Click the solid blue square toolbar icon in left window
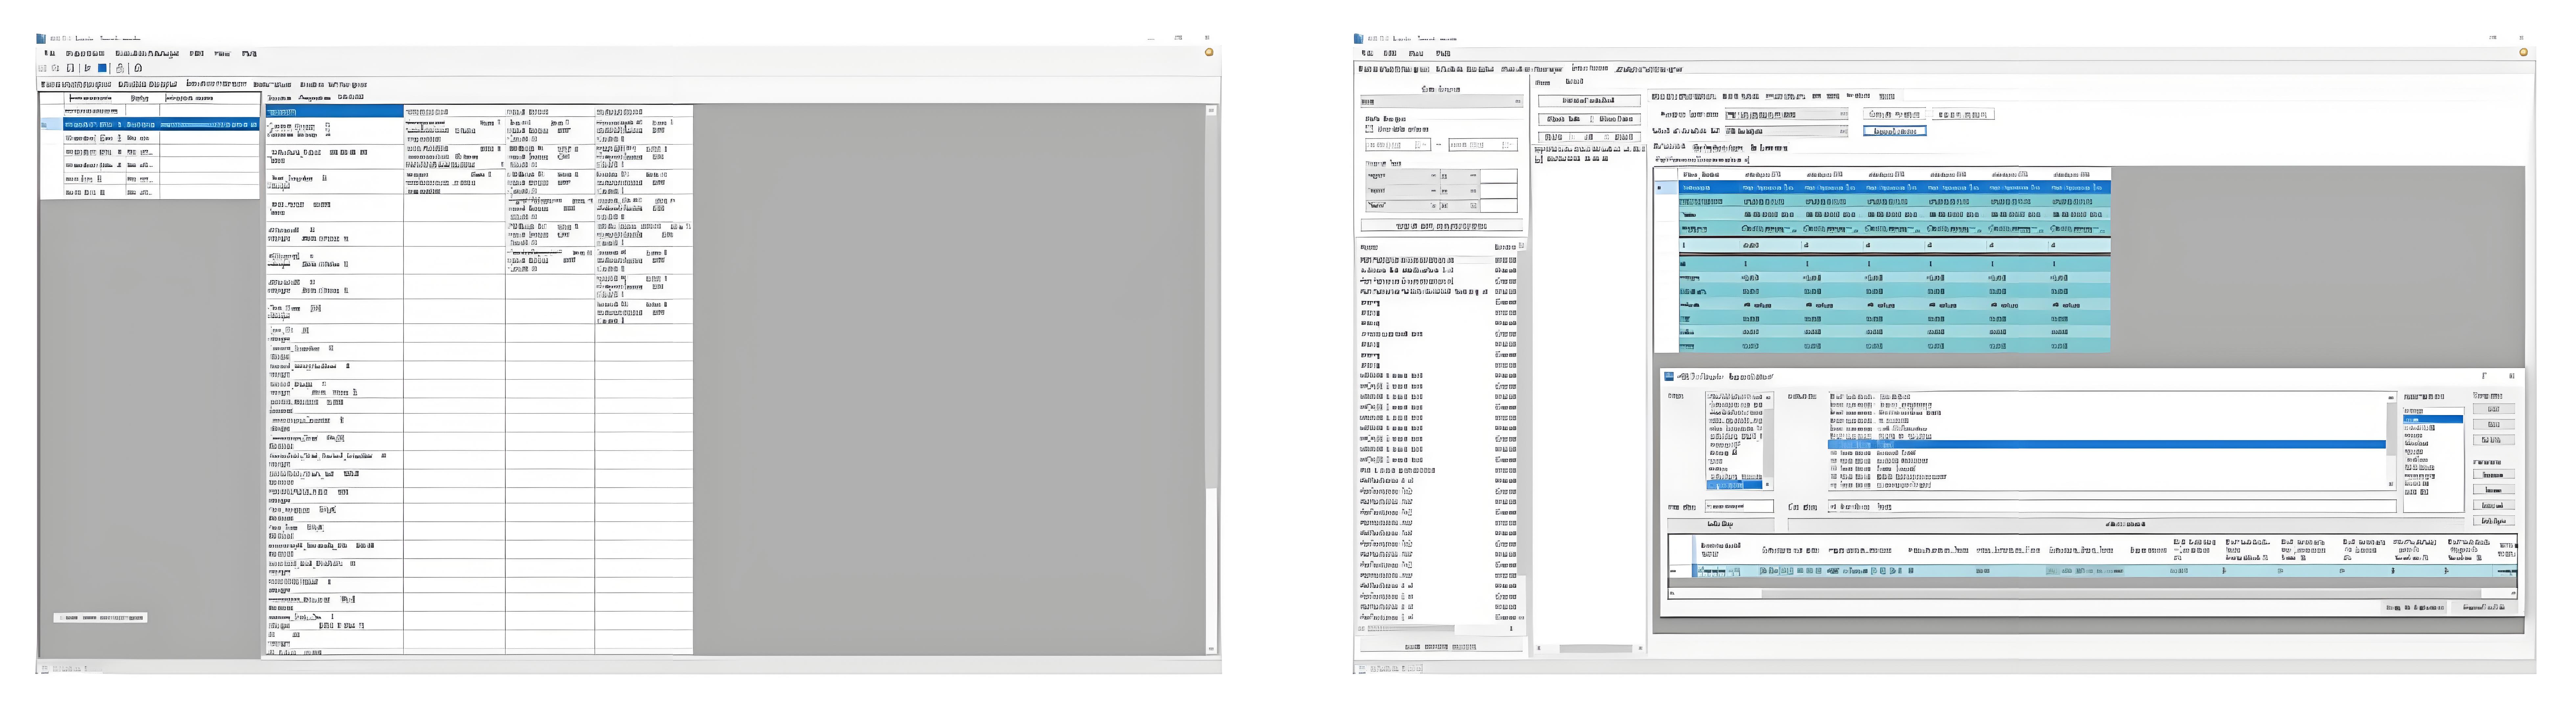 click(x=102, y=68)
